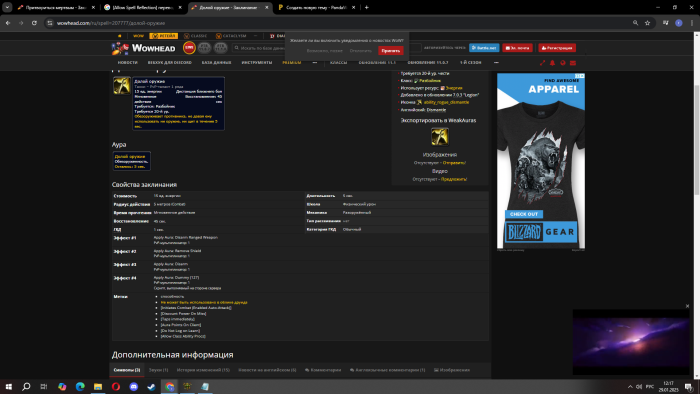Log in with Battle.net button
700x394 pixels.
[484, 48]
